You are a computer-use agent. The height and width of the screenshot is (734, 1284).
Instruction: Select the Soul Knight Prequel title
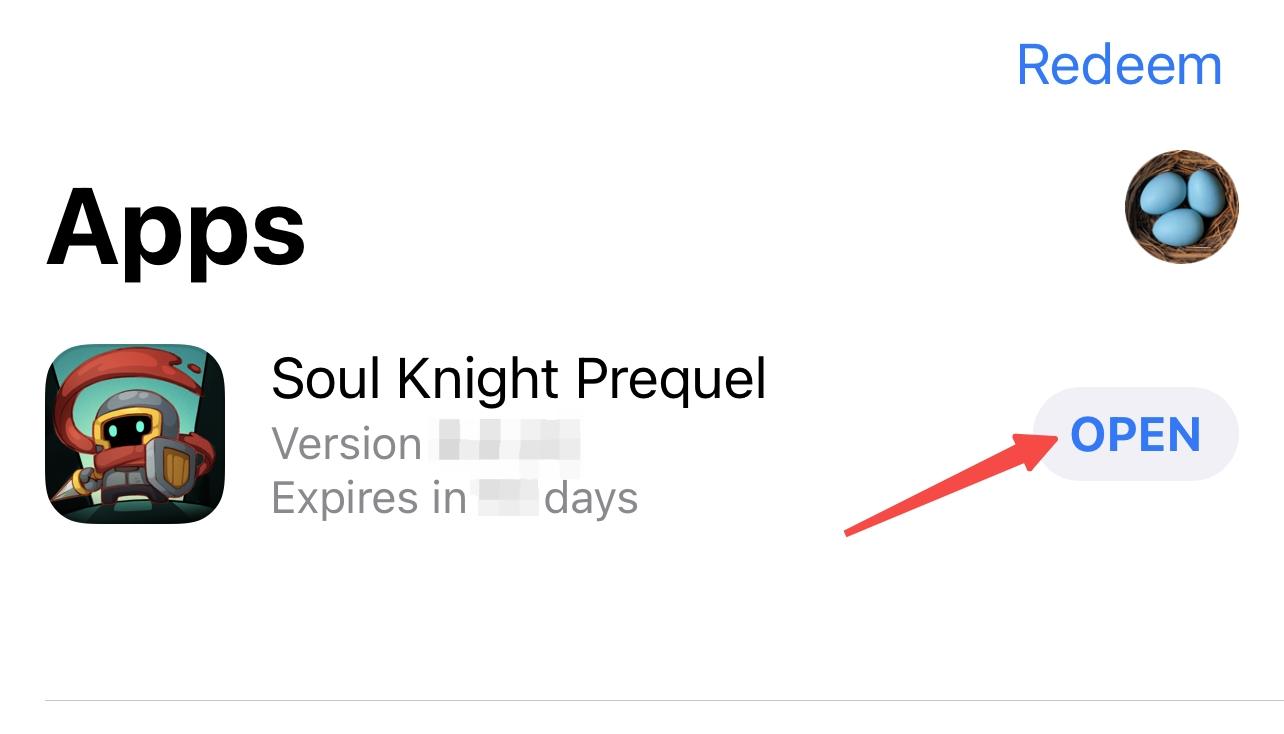click(x=518, y=379)
